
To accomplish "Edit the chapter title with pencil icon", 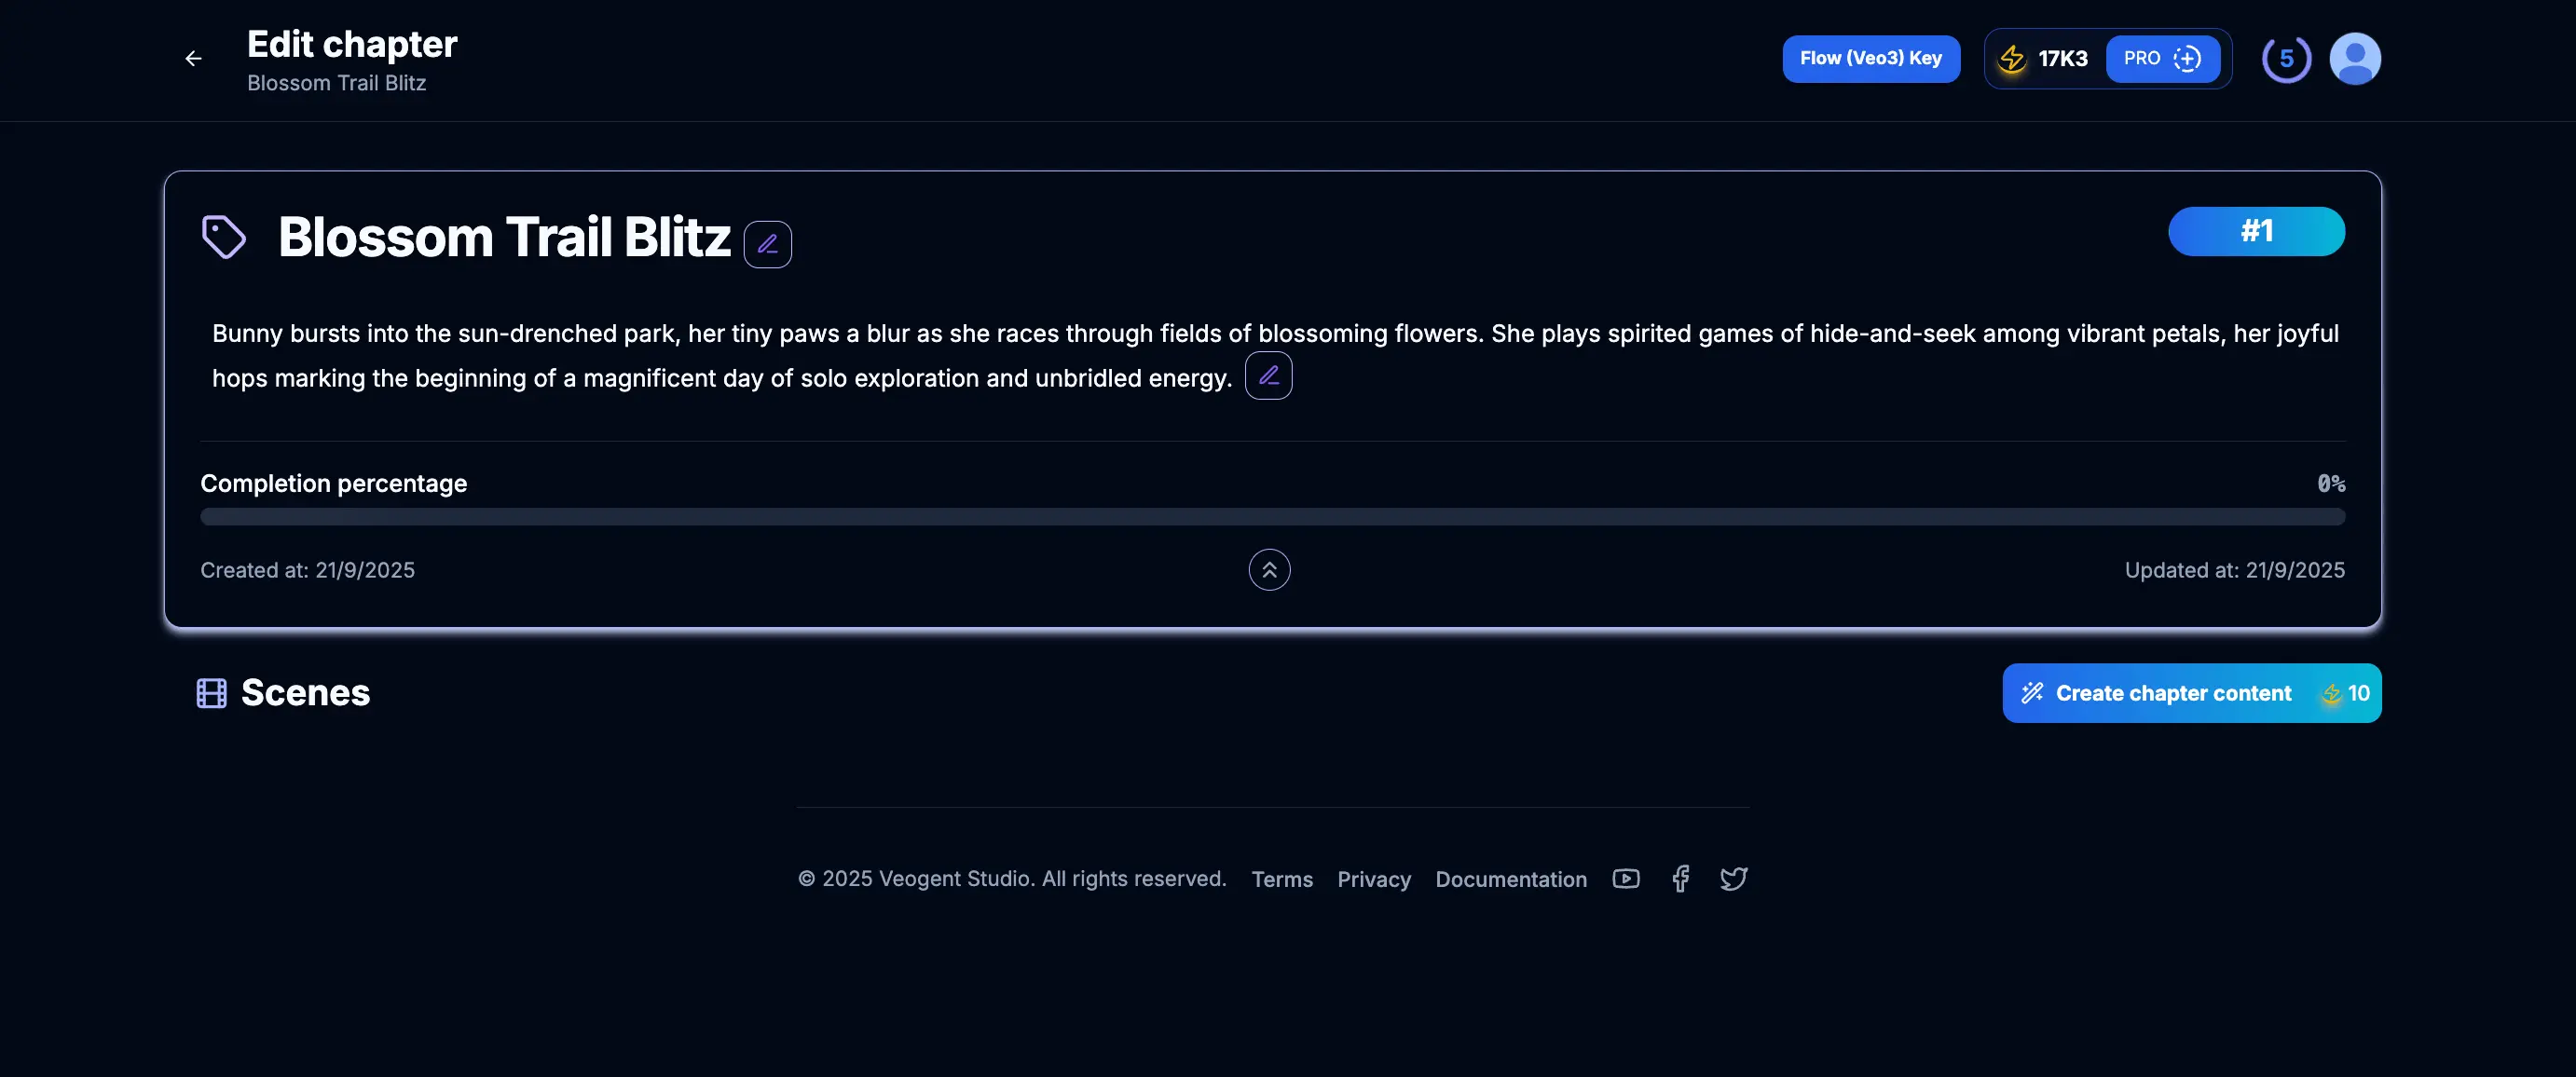I will pos(767,244).
